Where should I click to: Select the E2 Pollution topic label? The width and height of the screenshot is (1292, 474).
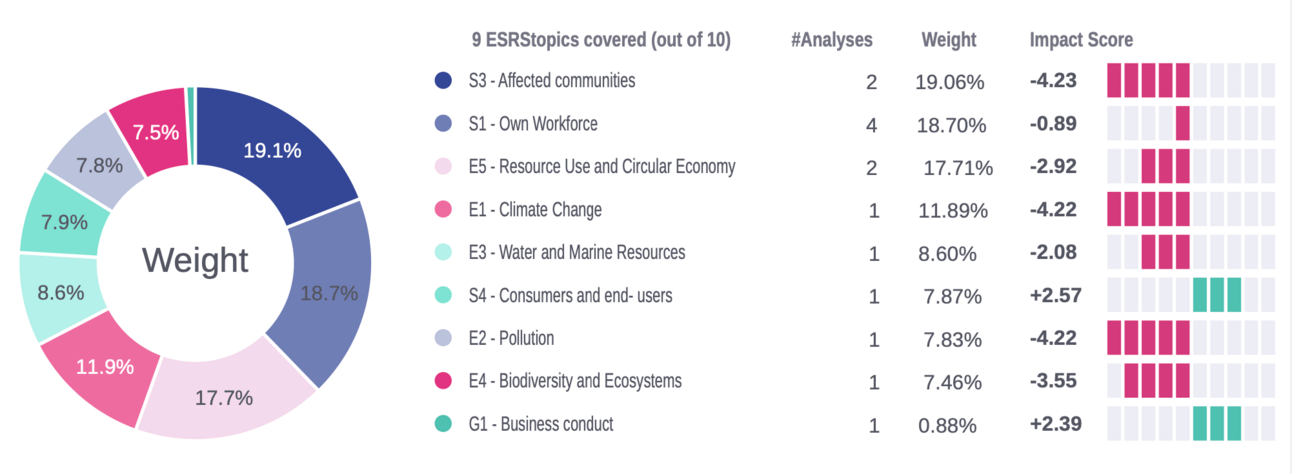511,338
